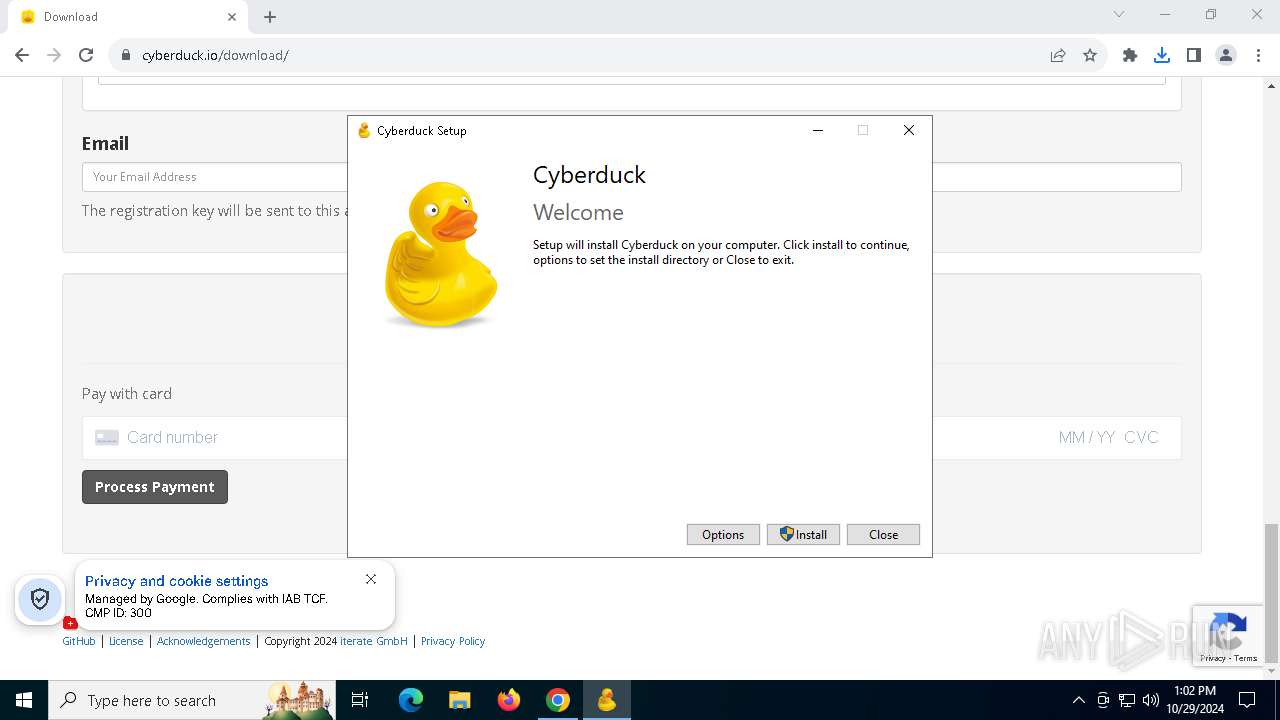Open the GitHub footer link
Image resolution: width=1280 pixels, height=720 pixels.
(79, 641)
